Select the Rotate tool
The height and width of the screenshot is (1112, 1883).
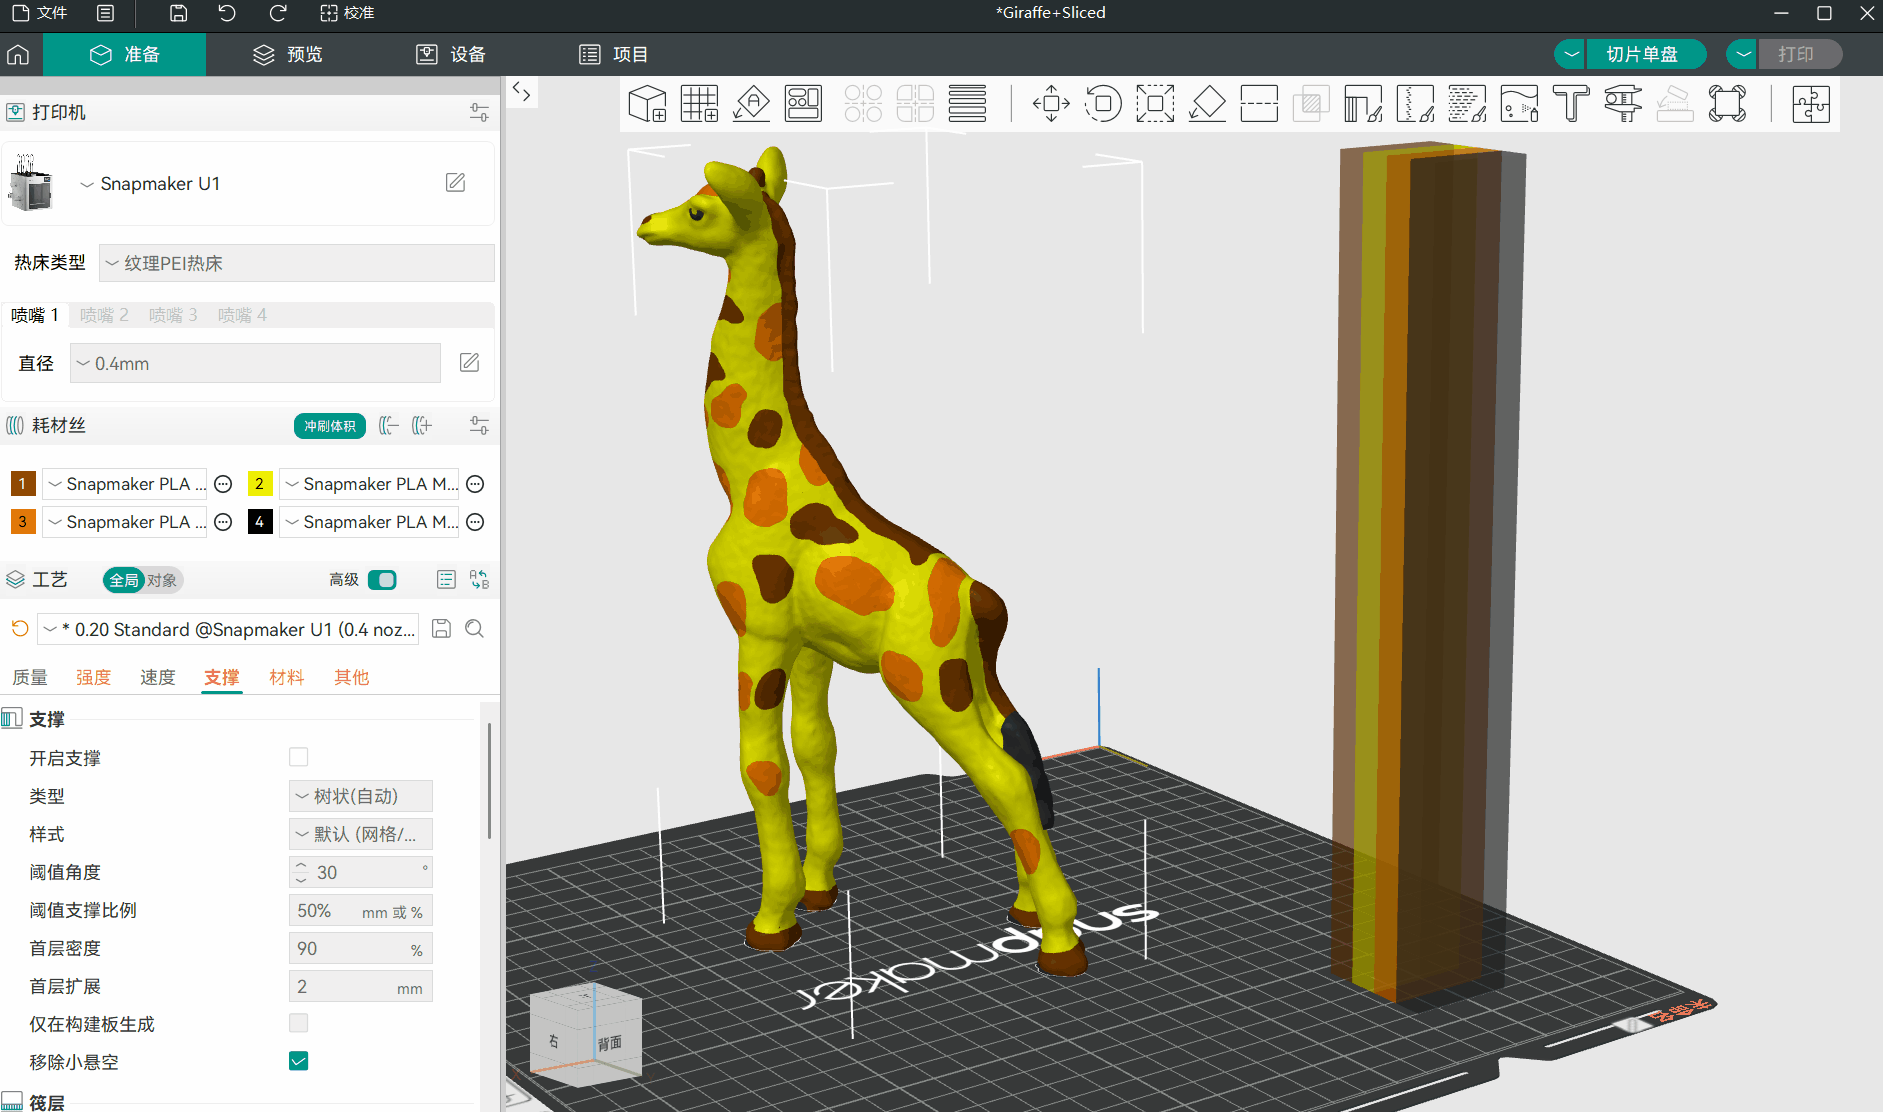1103,103
